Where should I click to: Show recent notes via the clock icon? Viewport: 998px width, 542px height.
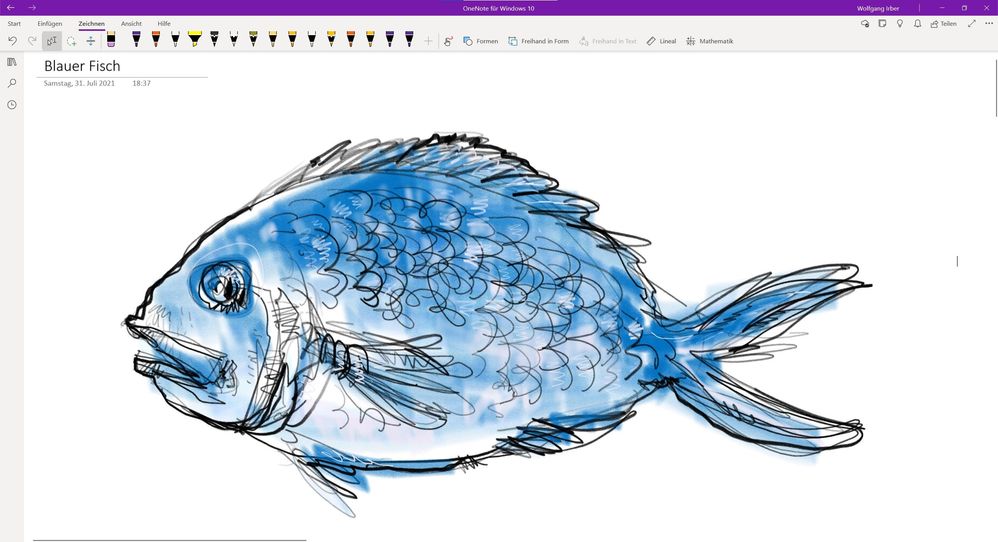pos(11,105)
